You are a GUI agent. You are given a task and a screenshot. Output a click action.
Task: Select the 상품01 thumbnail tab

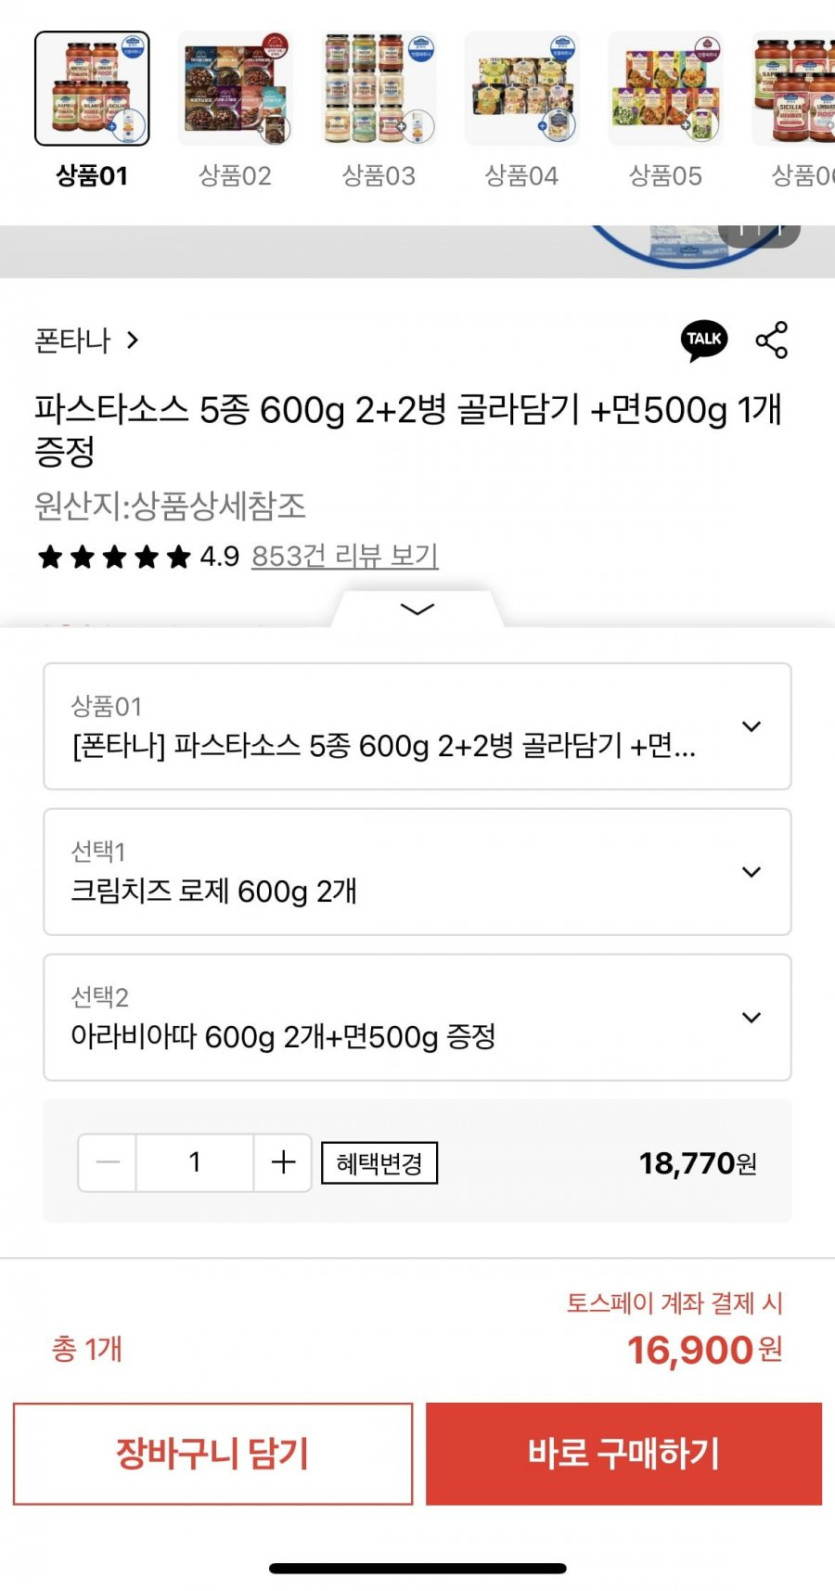point(92,89)
